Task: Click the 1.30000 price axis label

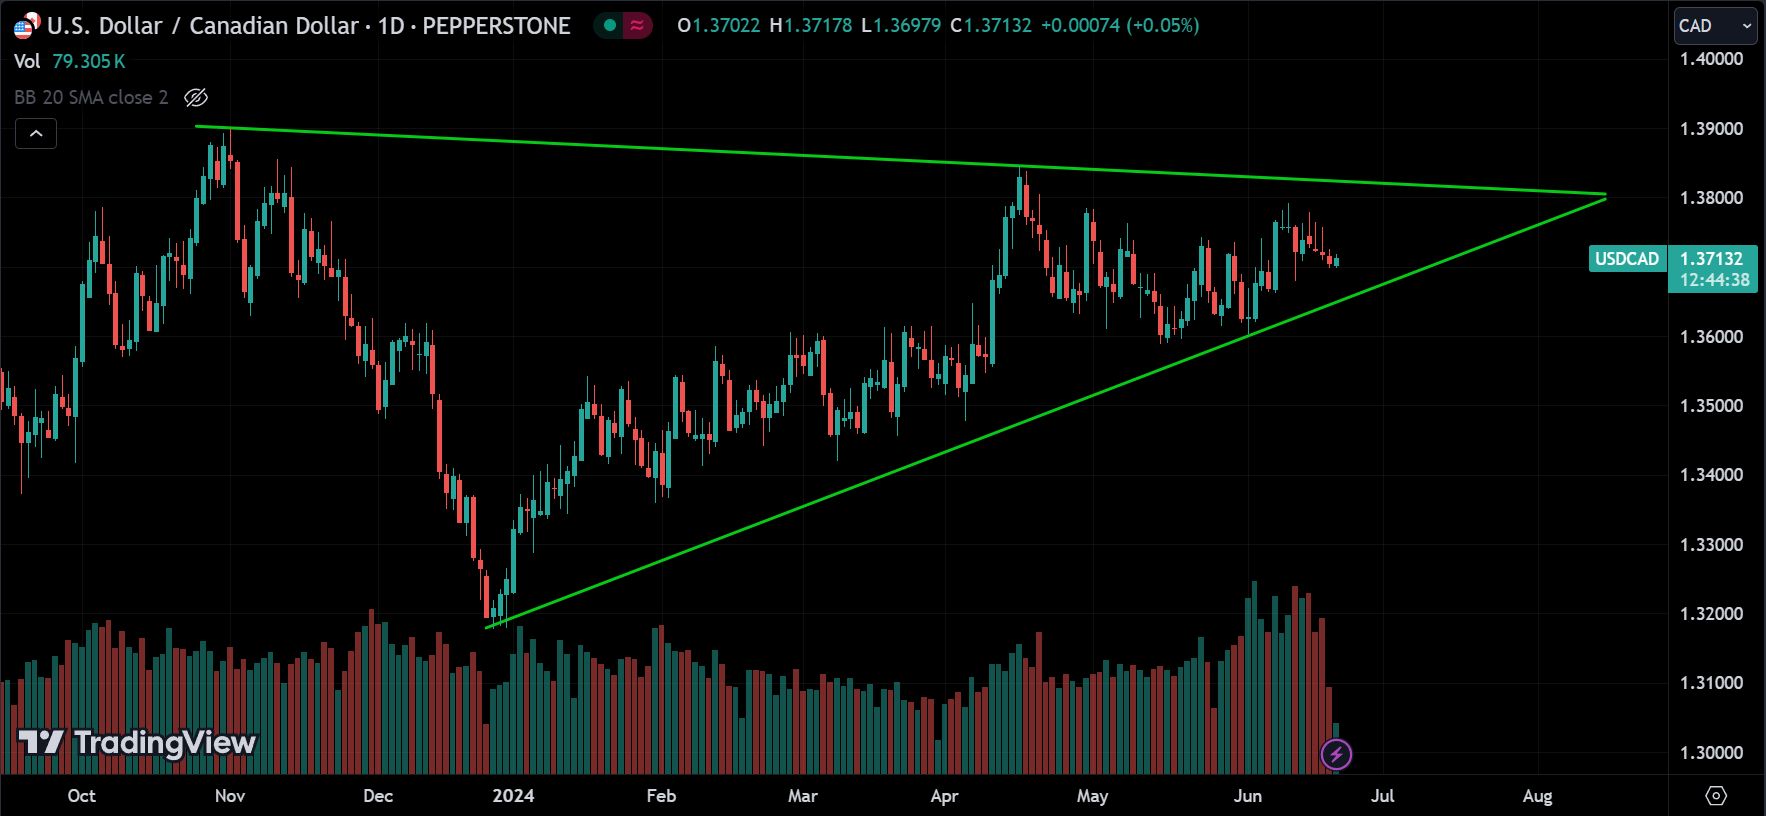Action: pos(1711,753)
